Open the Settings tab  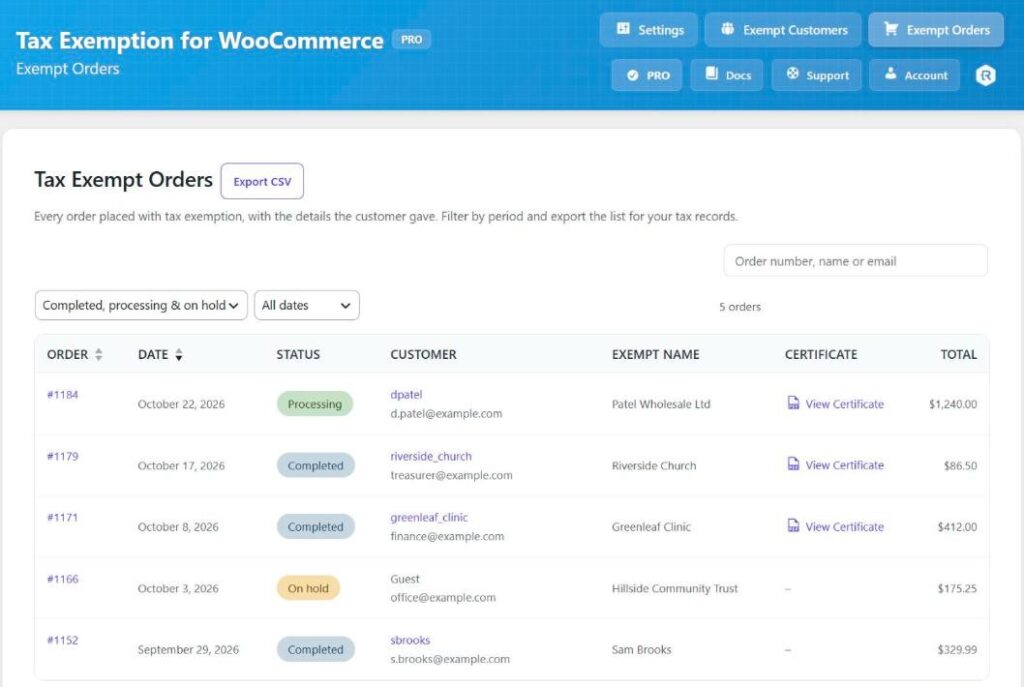(649, 30)
